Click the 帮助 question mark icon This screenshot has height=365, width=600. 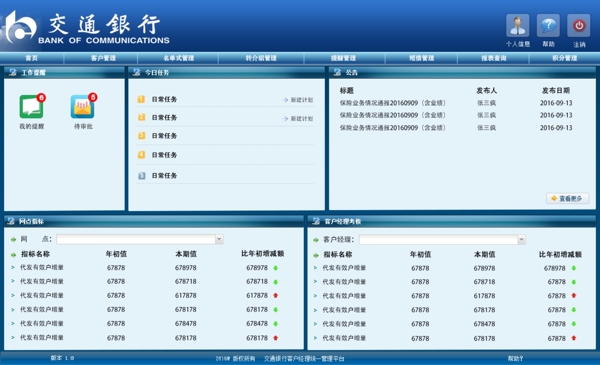pyautogui.click(x=548, y=25)
